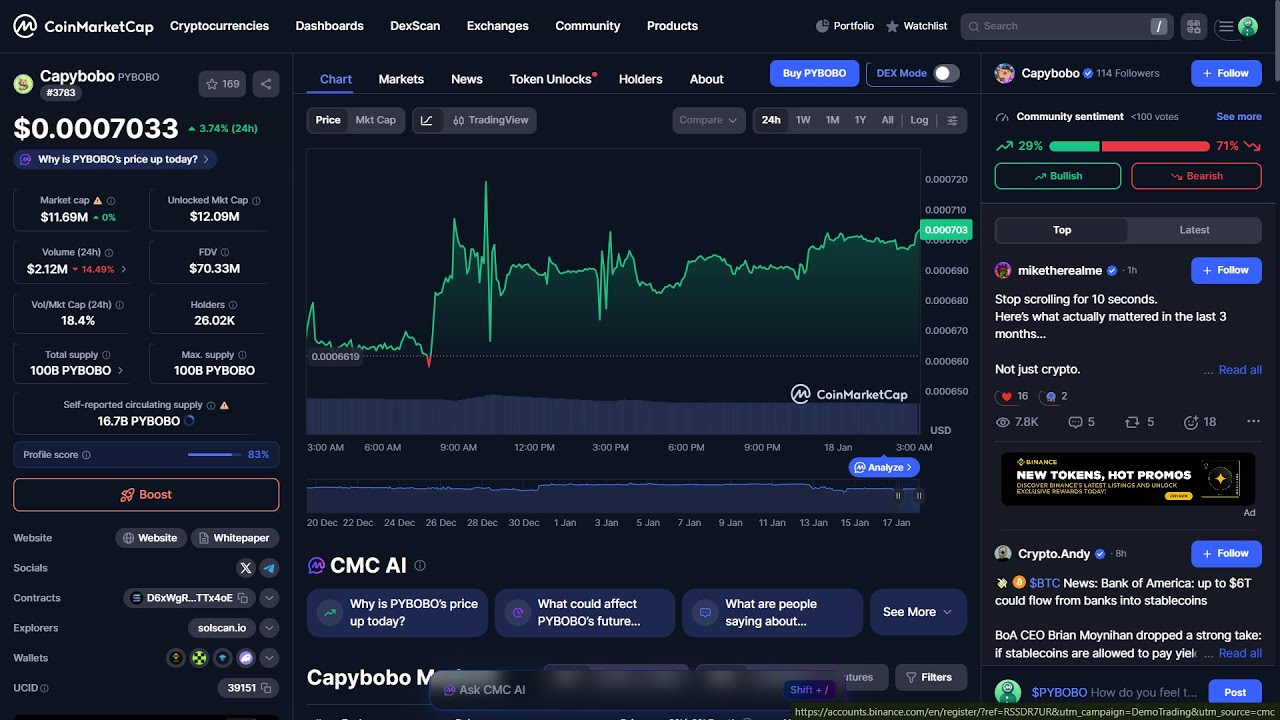1280x720 pixels.
Task: Click the CMC AI info icon
Action: (420, 565)
